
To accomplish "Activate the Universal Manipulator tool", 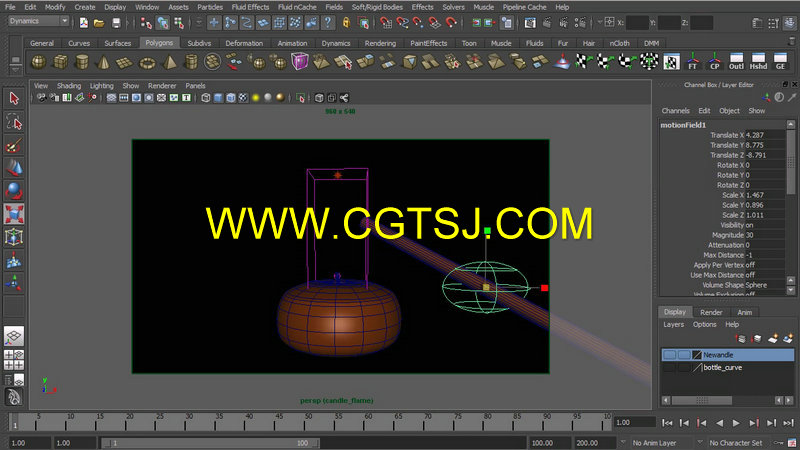I will [x=14, y=237].
